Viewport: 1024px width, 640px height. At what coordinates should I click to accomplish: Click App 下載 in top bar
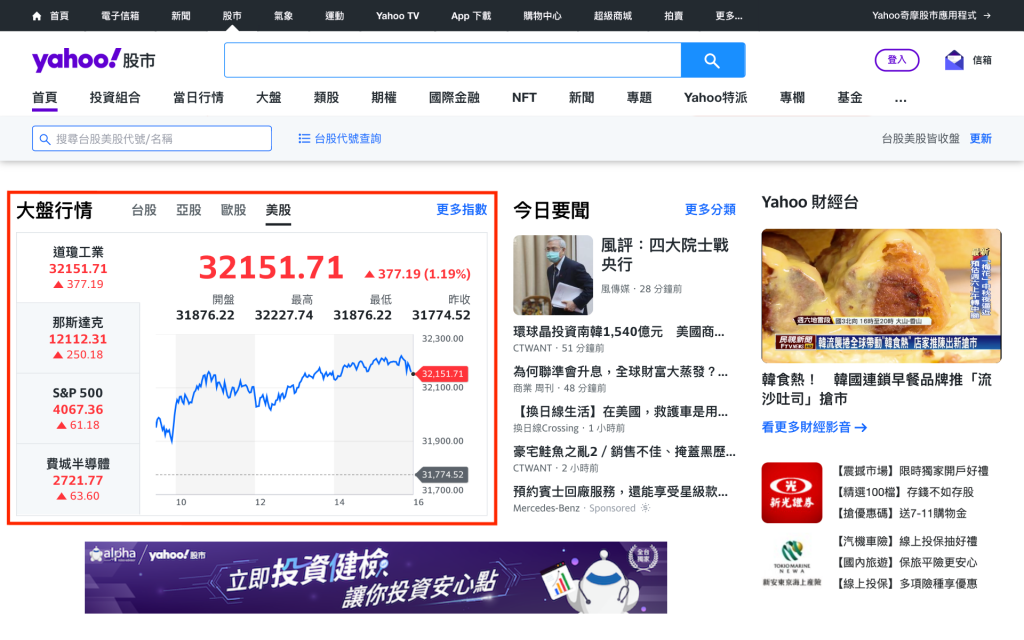471,16
